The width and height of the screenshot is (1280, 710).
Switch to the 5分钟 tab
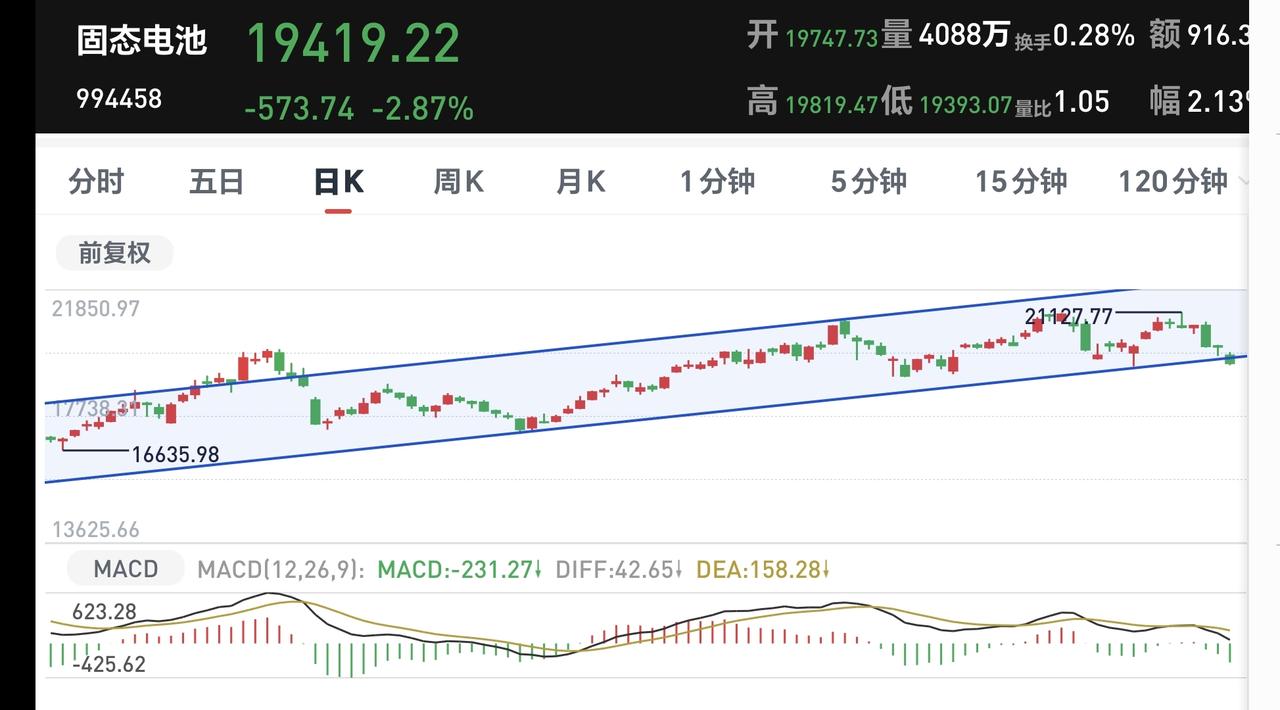tap(868, 182)
